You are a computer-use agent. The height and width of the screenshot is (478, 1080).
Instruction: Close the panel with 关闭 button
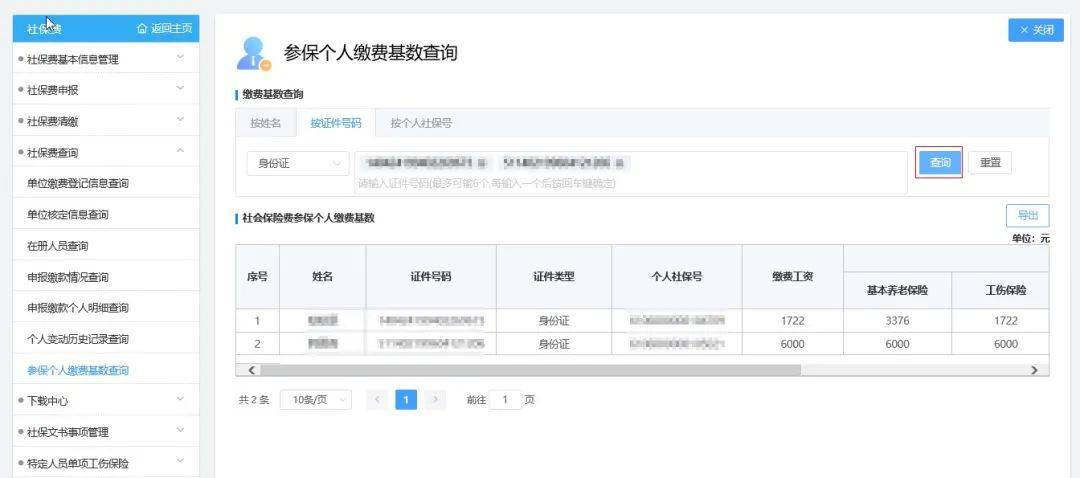1036,30
